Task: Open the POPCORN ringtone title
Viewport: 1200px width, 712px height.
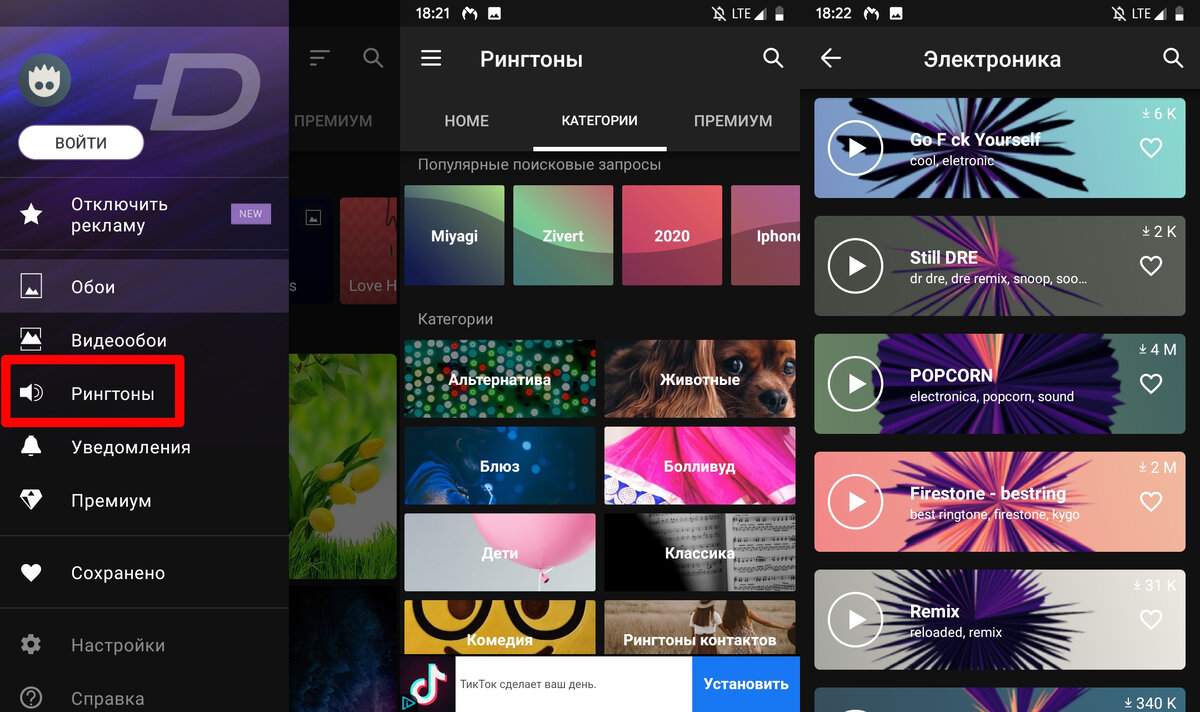Action: (951, 375)
